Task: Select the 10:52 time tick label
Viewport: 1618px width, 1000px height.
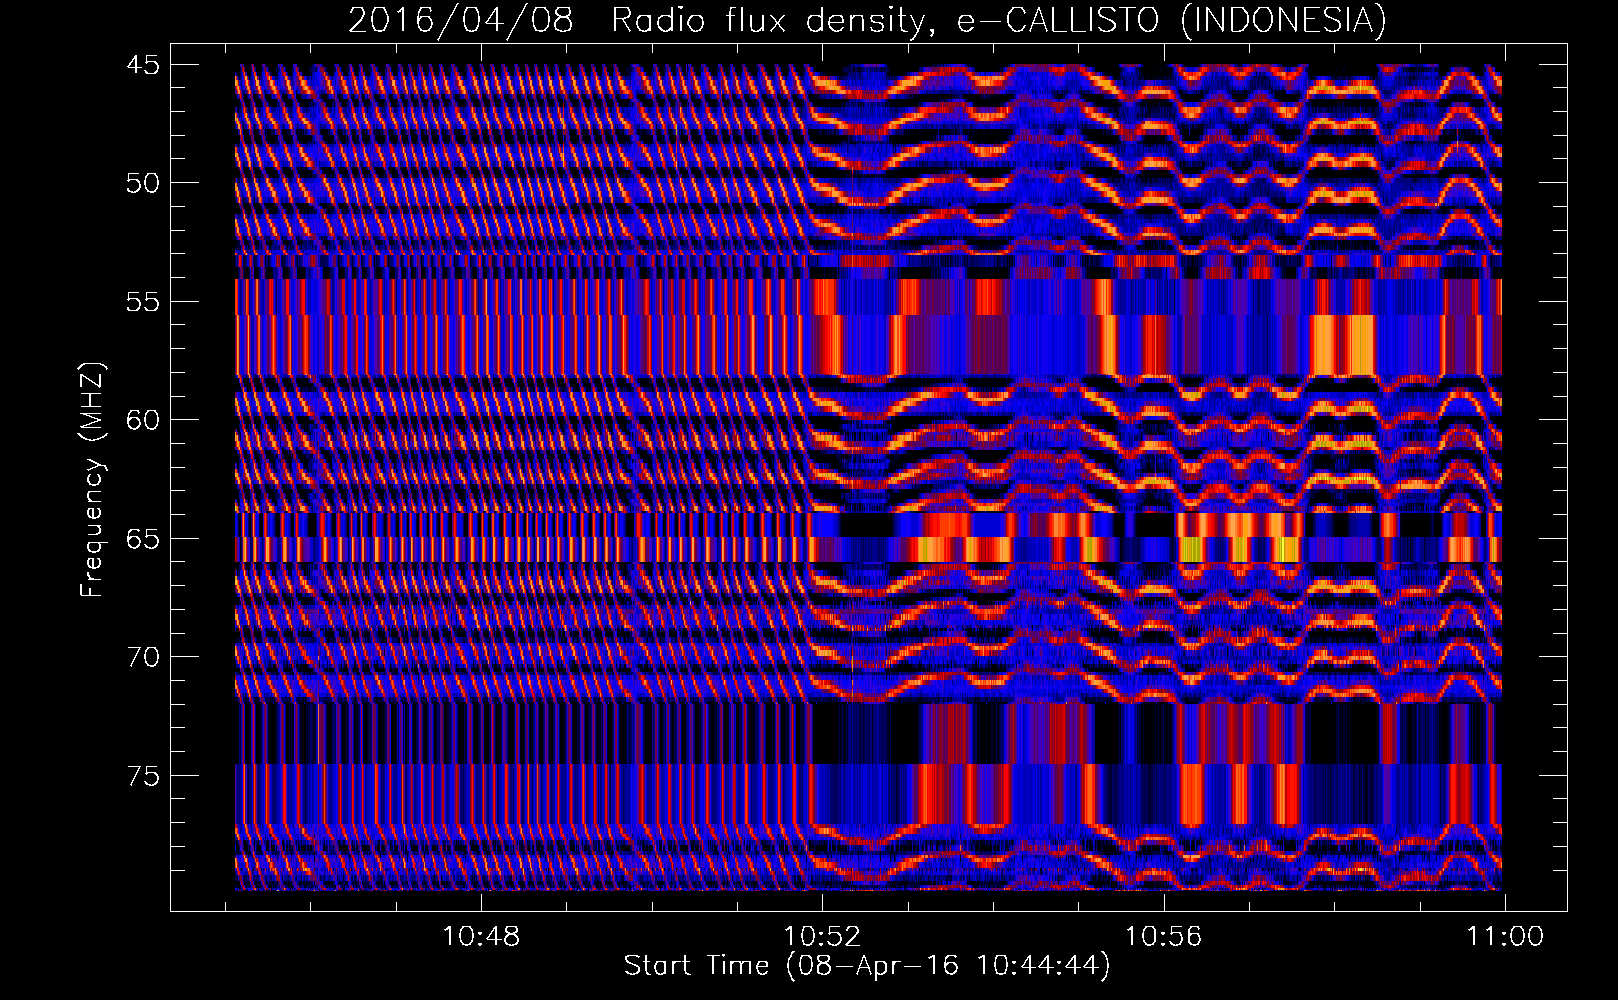Action: coord(822,937)
